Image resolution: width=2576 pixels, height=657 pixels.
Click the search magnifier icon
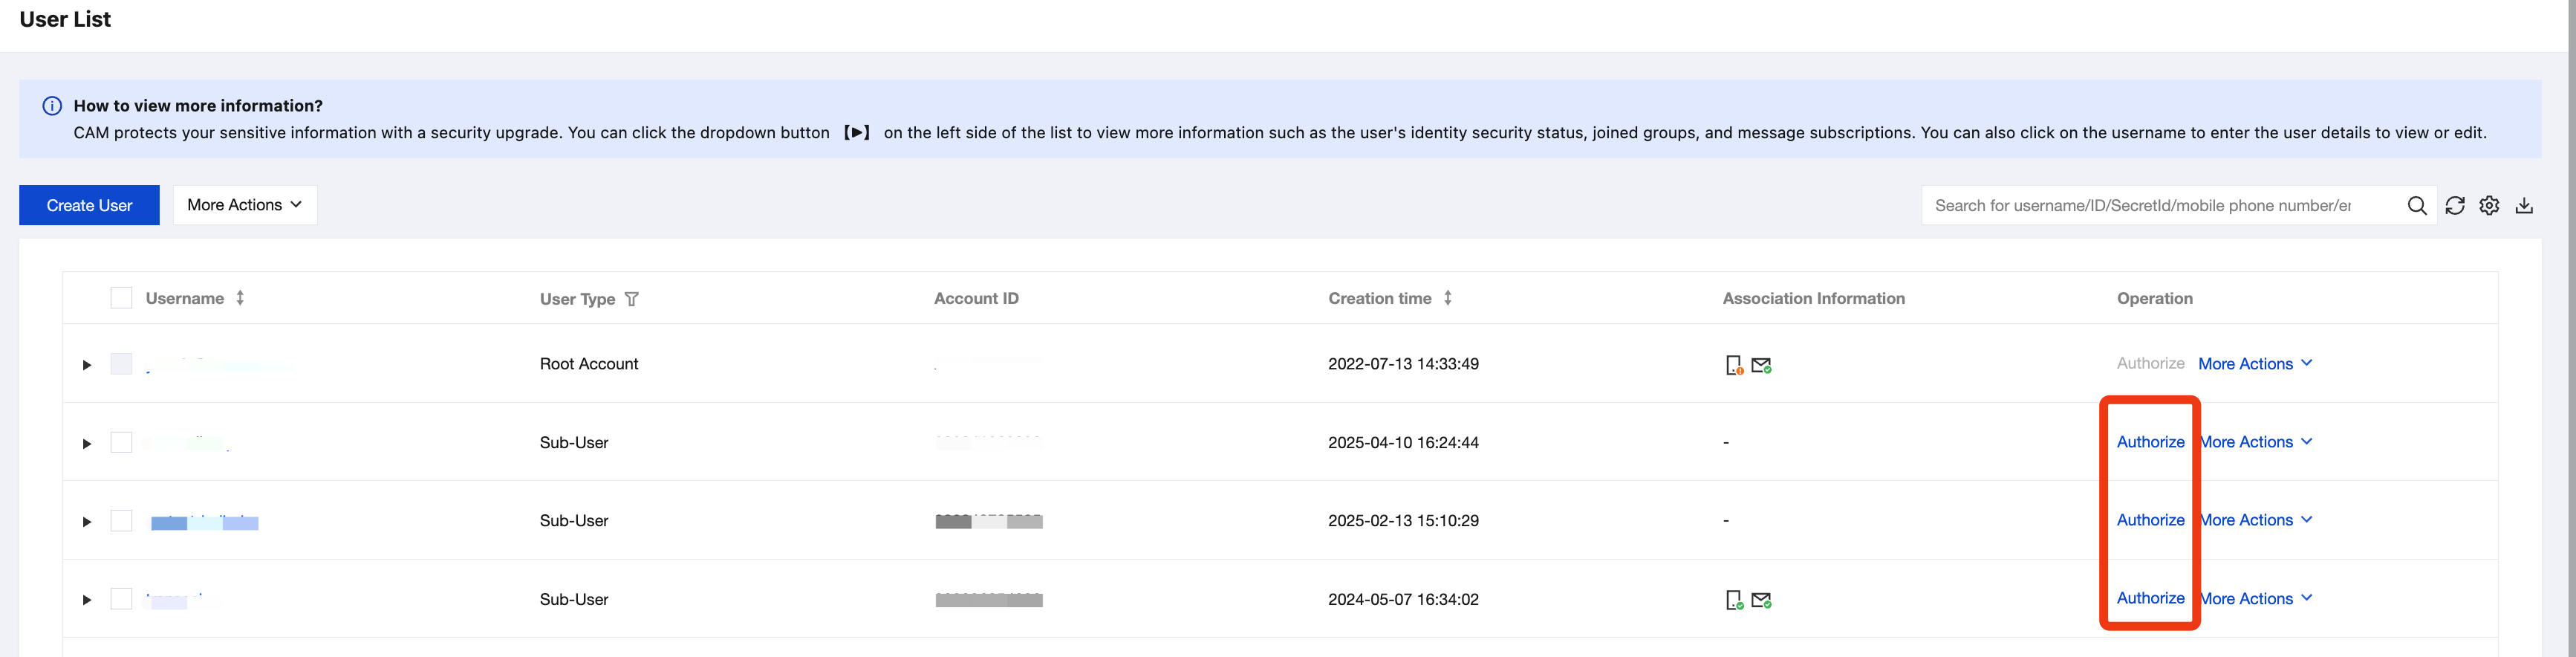click(2416, 205)
